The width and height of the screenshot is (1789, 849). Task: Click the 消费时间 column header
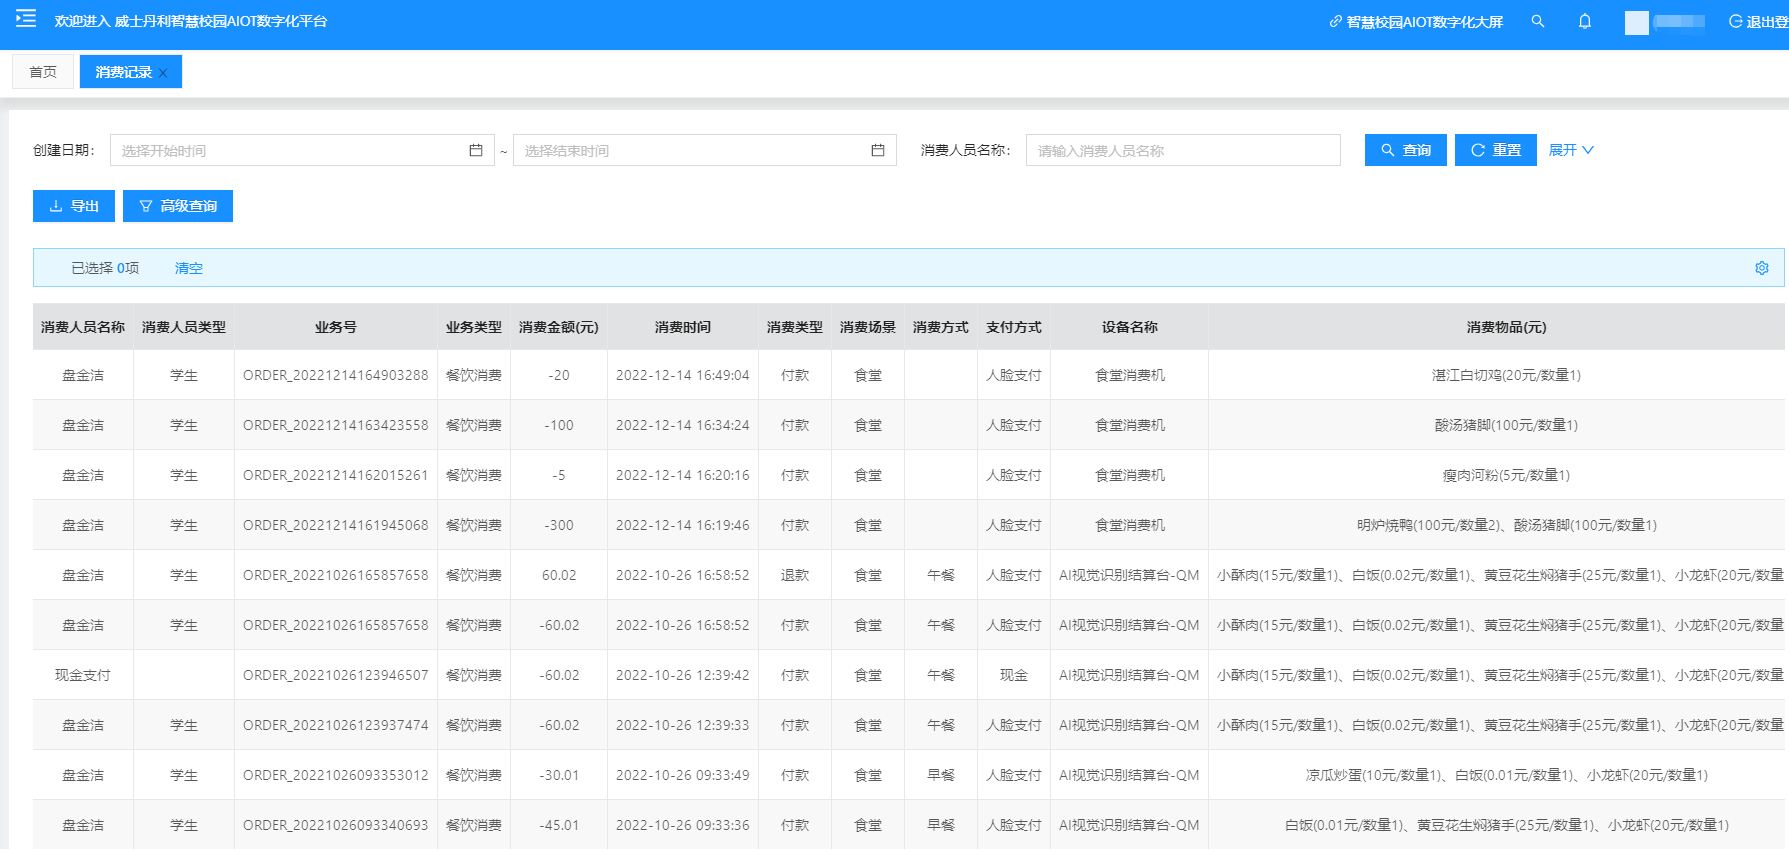pyautogui.click(x=683, y=327)
